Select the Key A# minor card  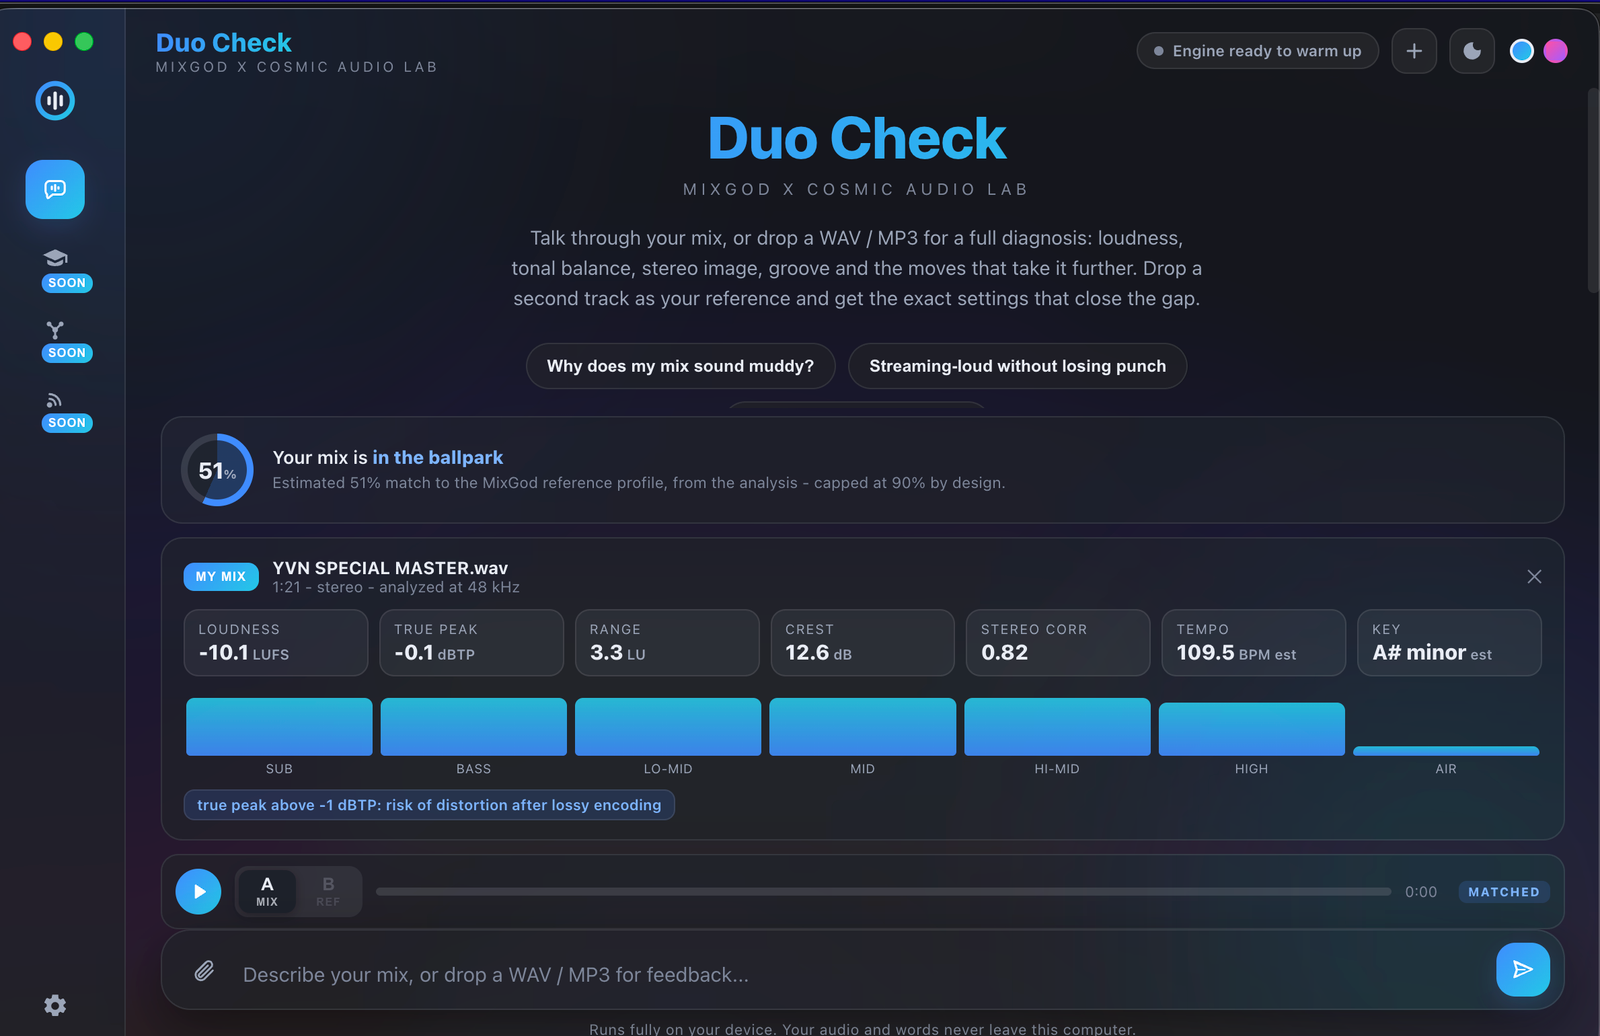(1449, 643)
